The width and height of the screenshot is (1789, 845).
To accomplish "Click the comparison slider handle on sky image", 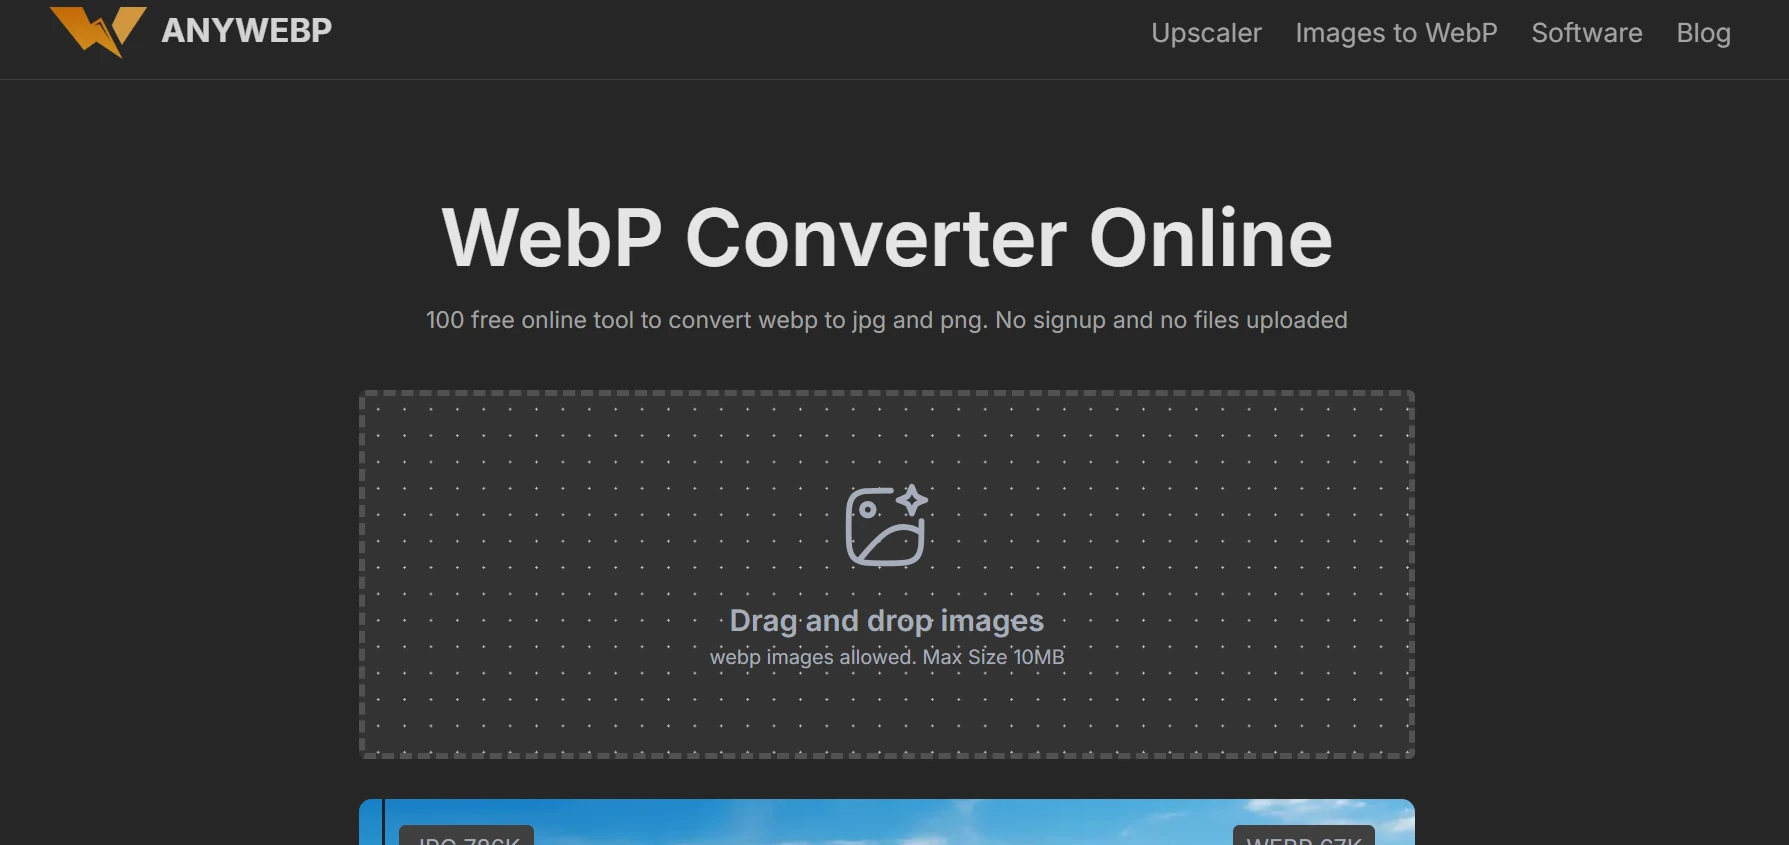I will pos(383,822).
